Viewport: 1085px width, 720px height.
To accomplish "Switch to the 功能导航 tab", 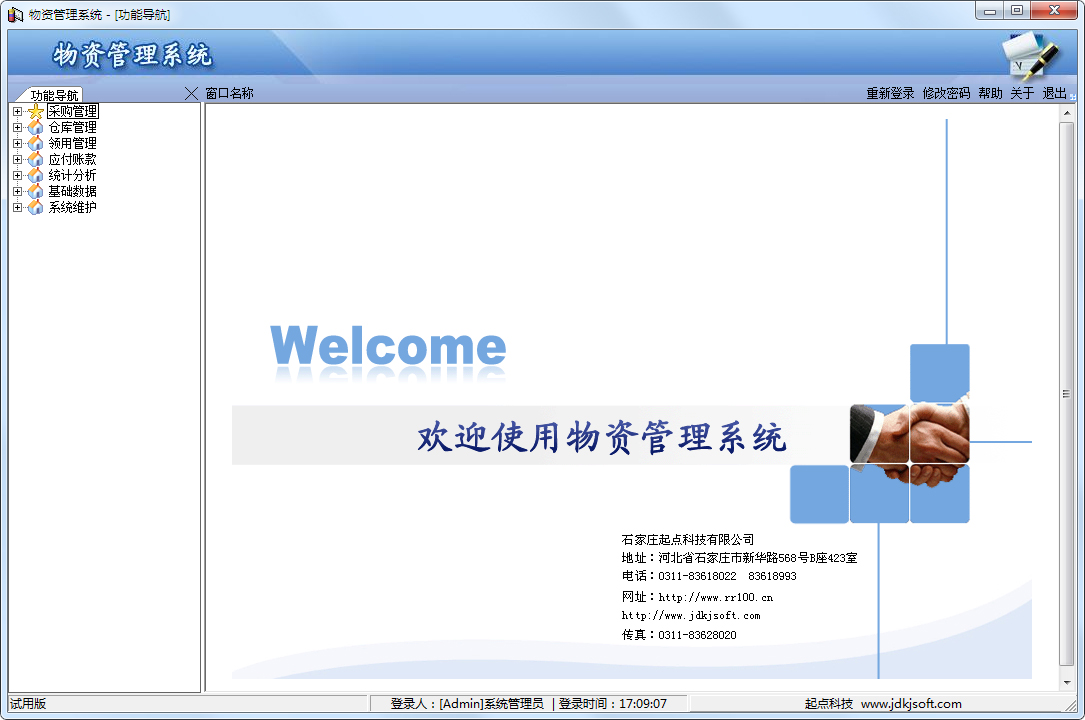I will (54, 95).
